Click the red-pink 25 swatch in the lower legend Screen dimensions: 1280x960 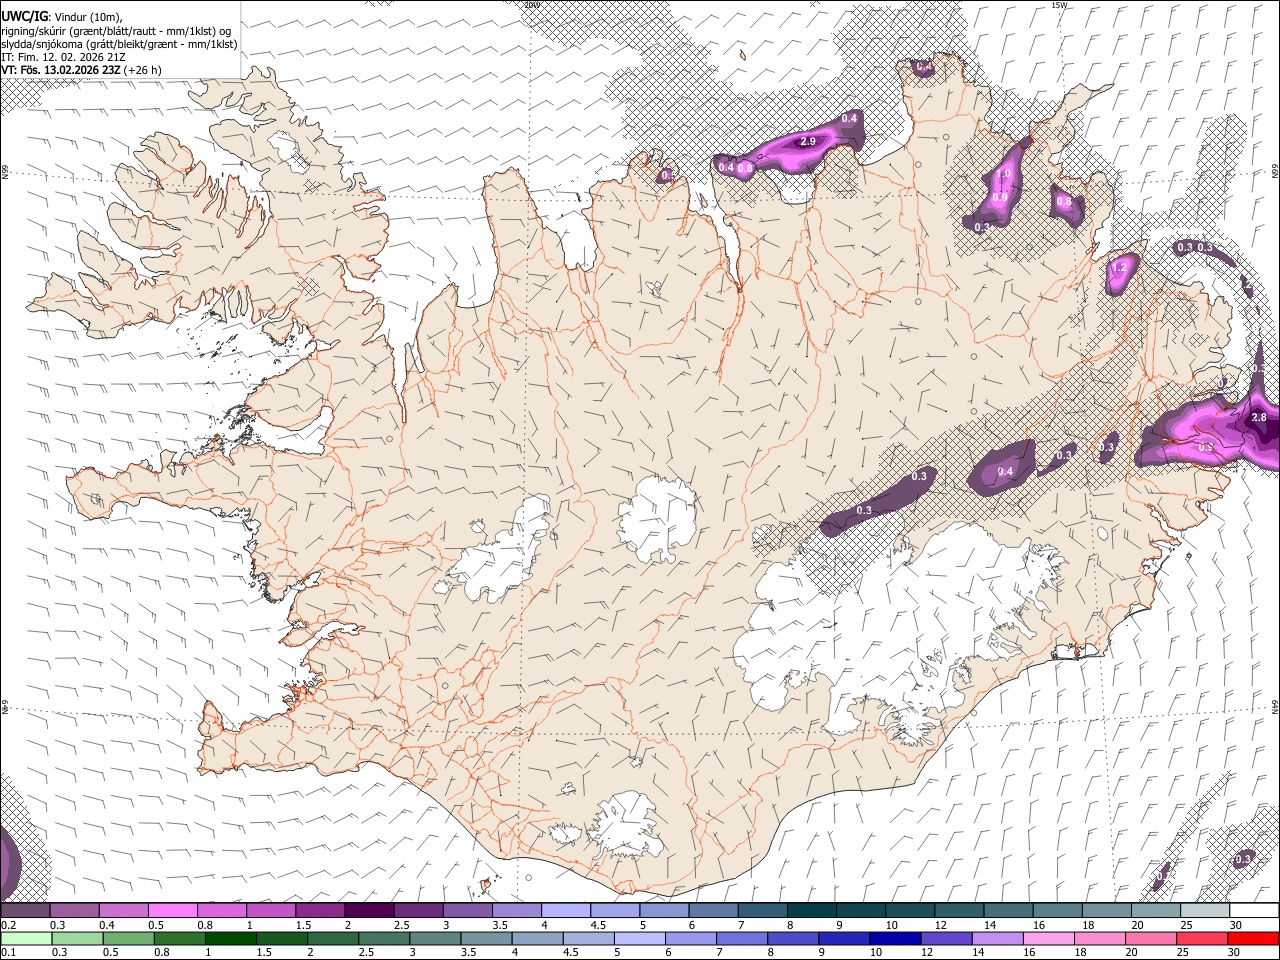[1201, 939]
